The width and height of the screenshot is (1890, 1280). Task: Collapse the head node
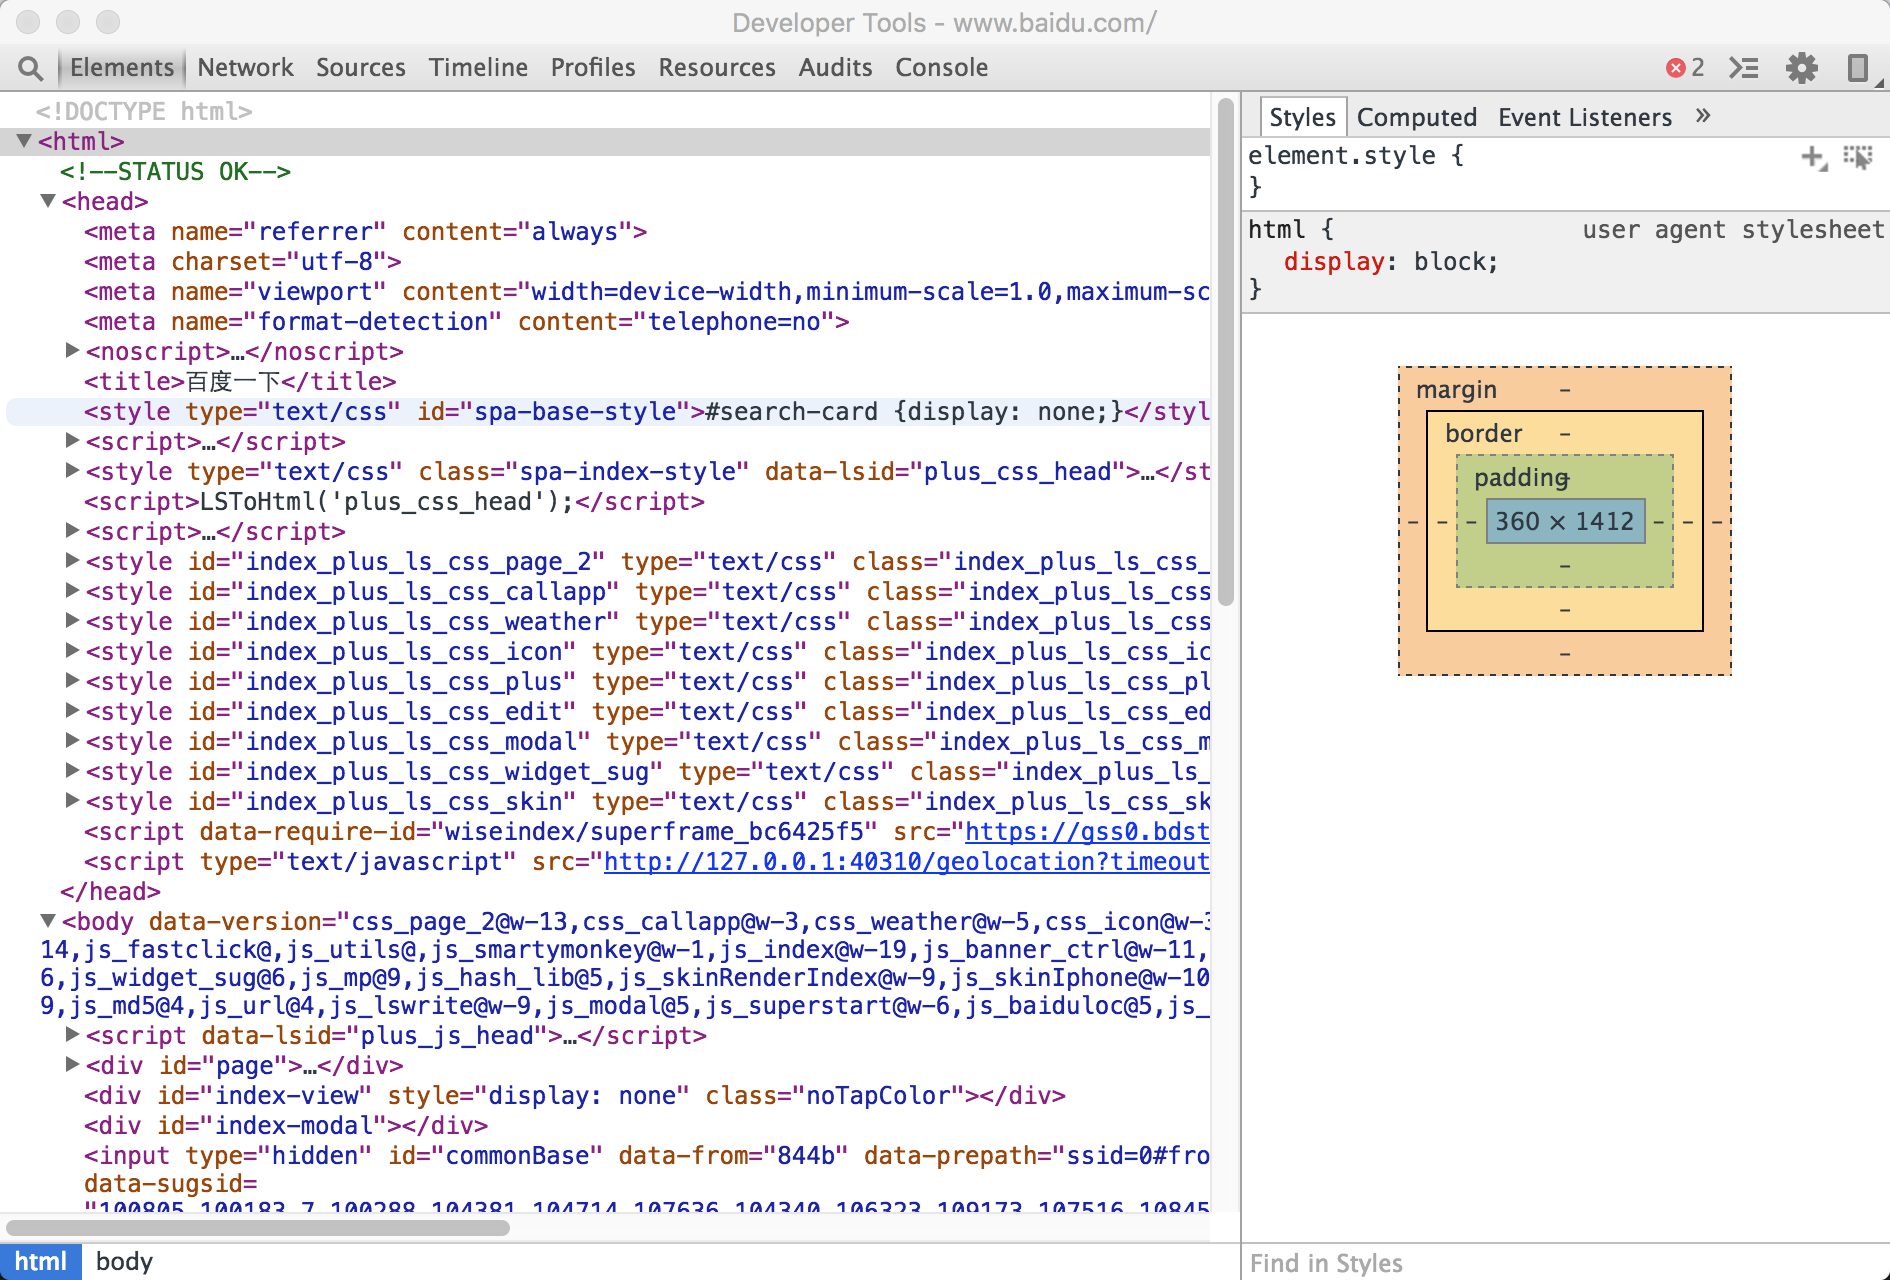48,201
